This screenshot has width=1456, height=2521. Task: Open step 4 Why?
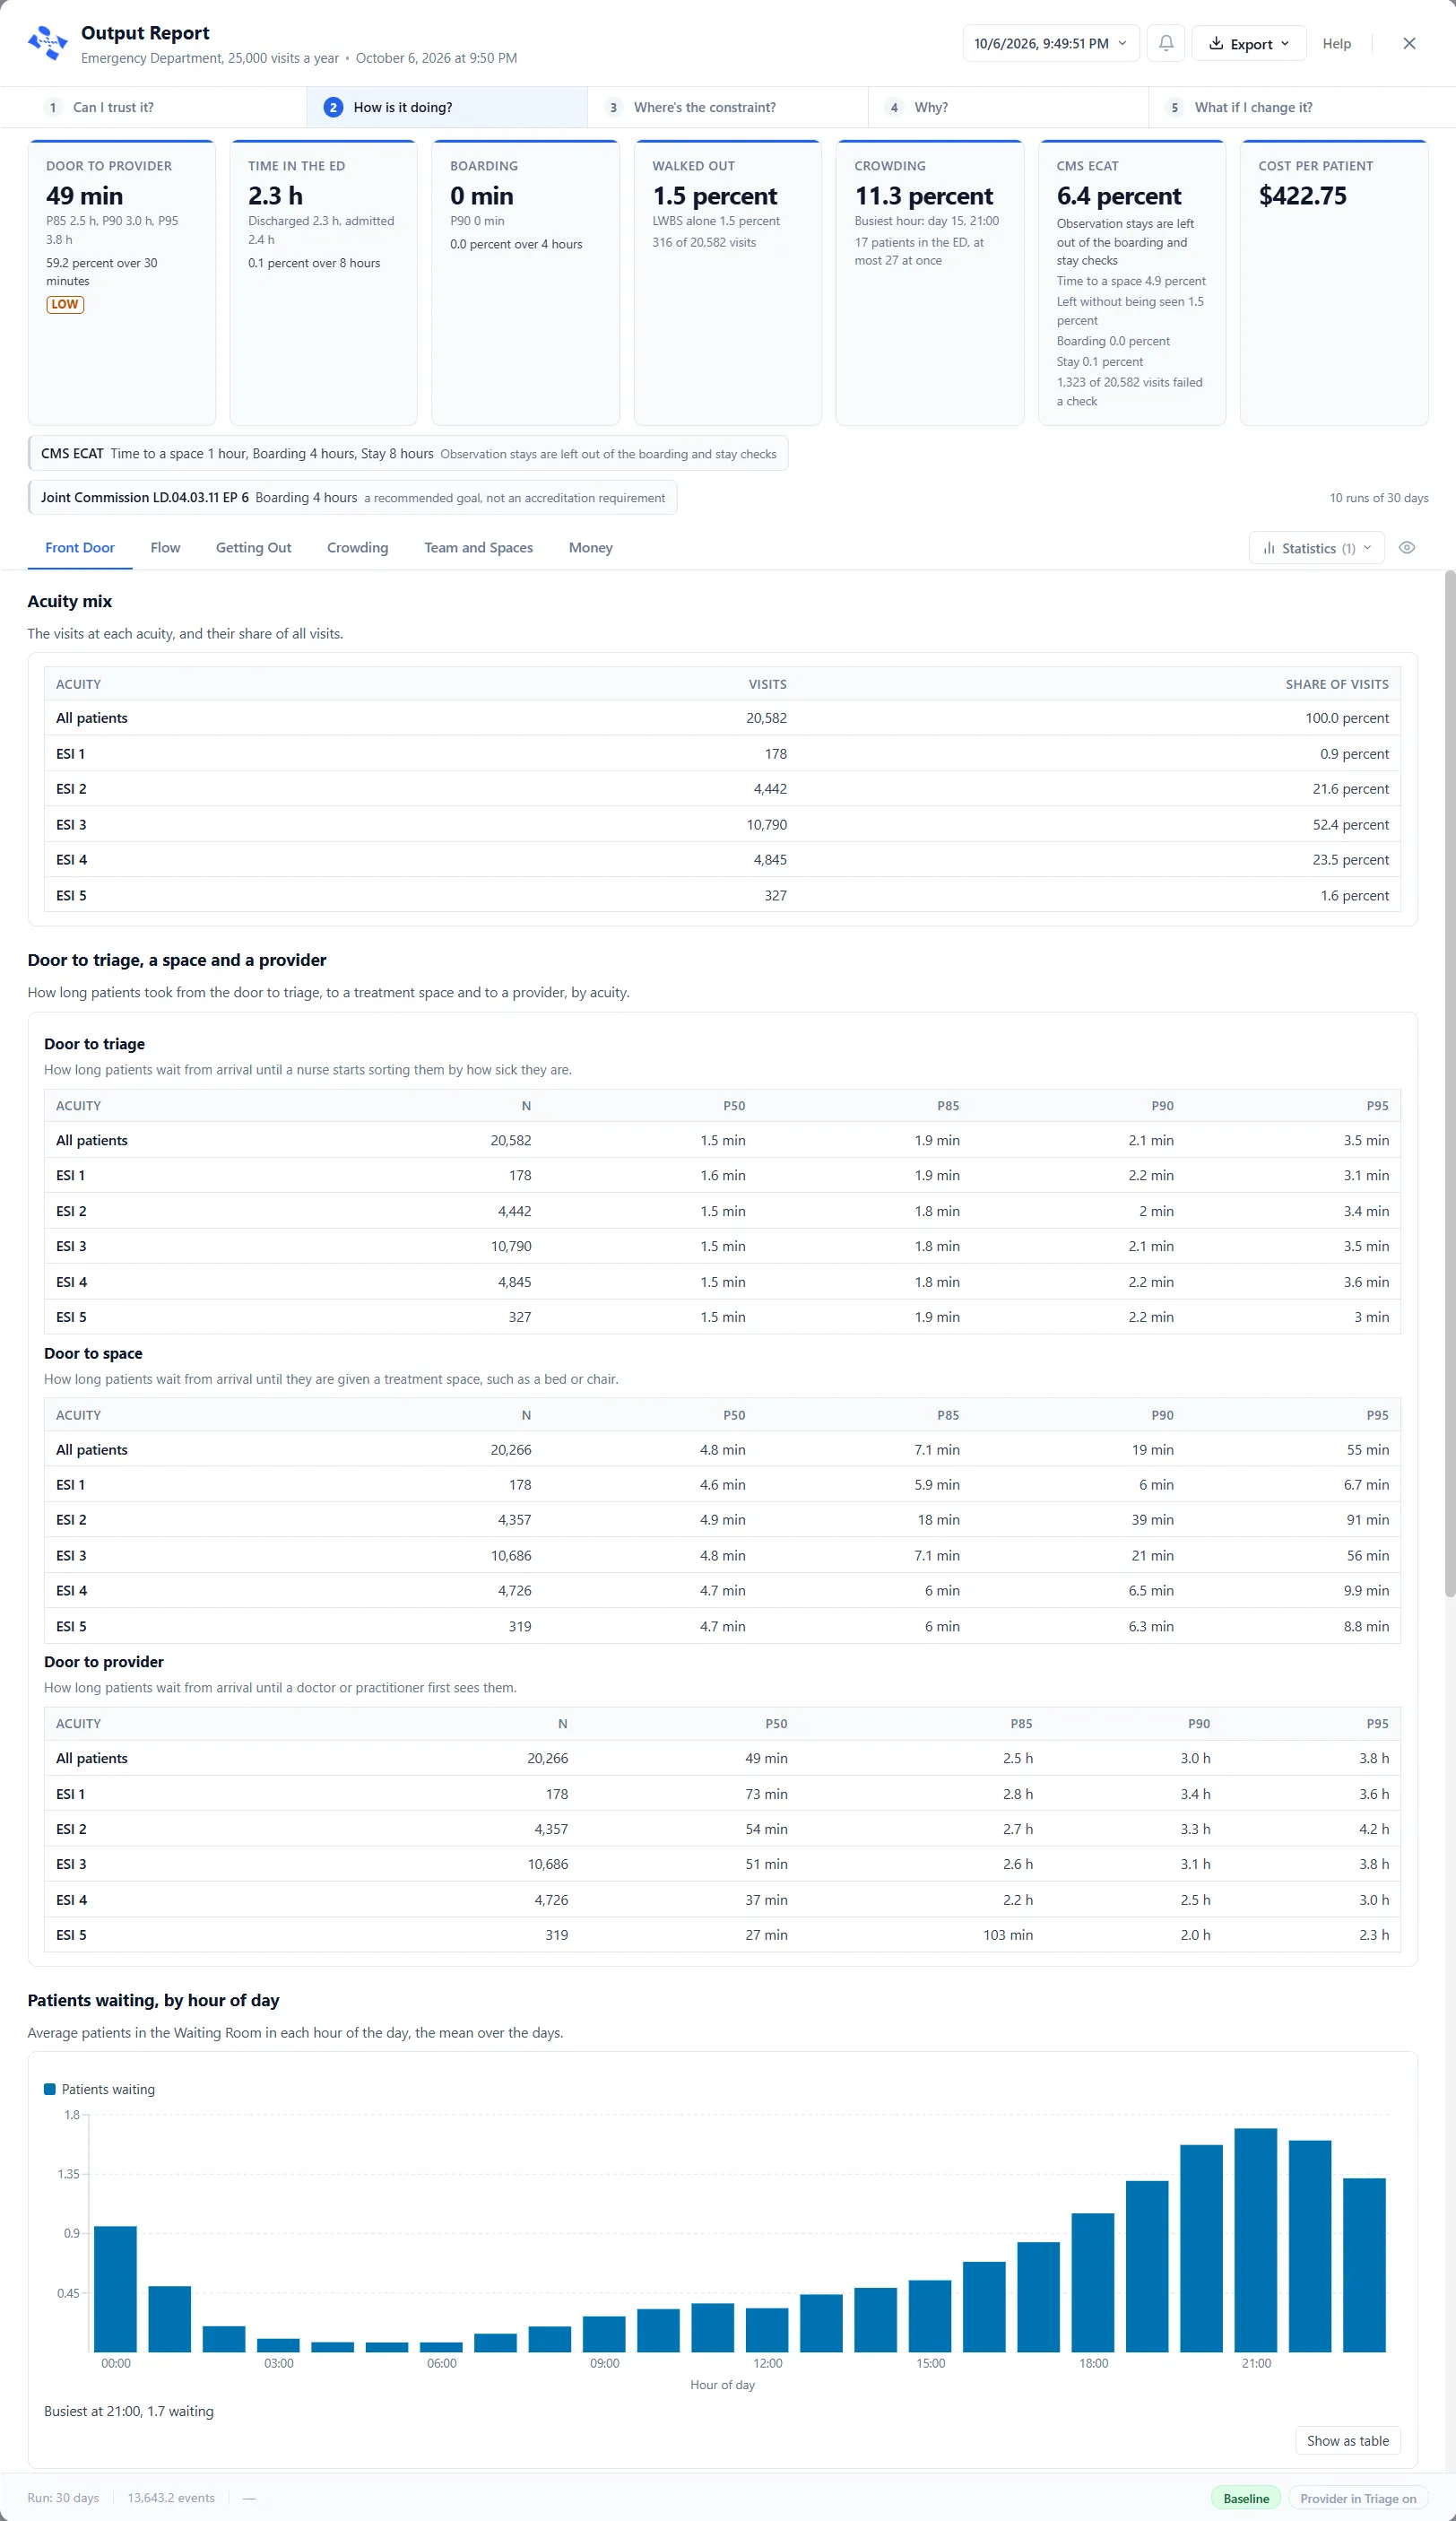coord(1008,107)
